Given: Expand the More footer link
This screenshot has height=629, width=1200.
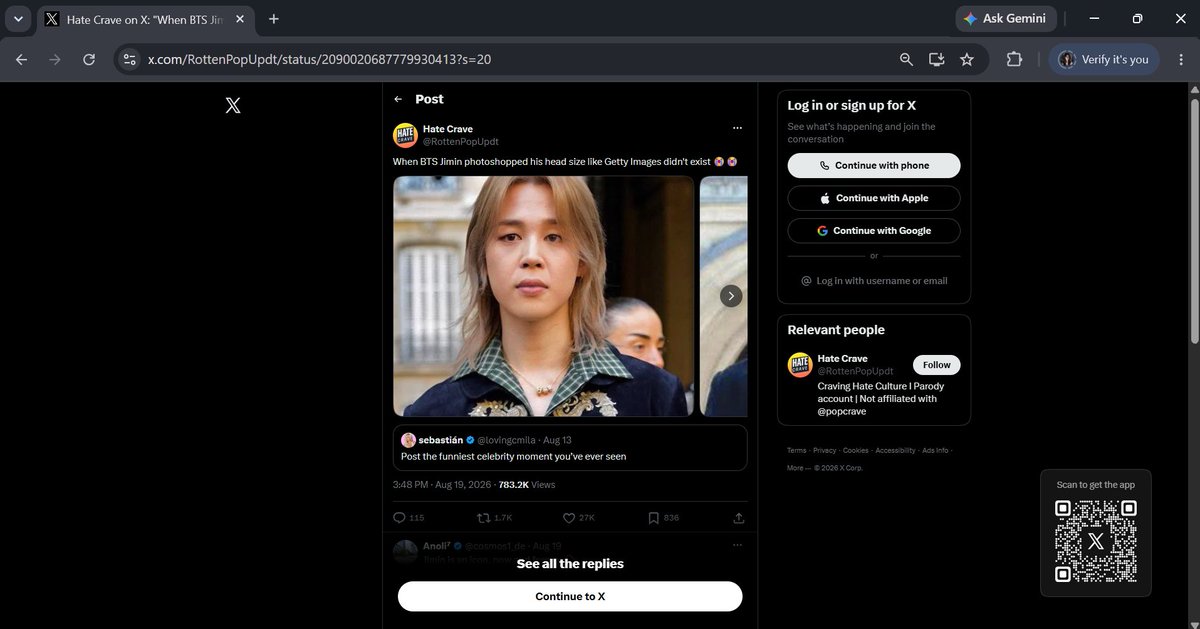Looking at the screenshot, I should click(x=797, y=467).
